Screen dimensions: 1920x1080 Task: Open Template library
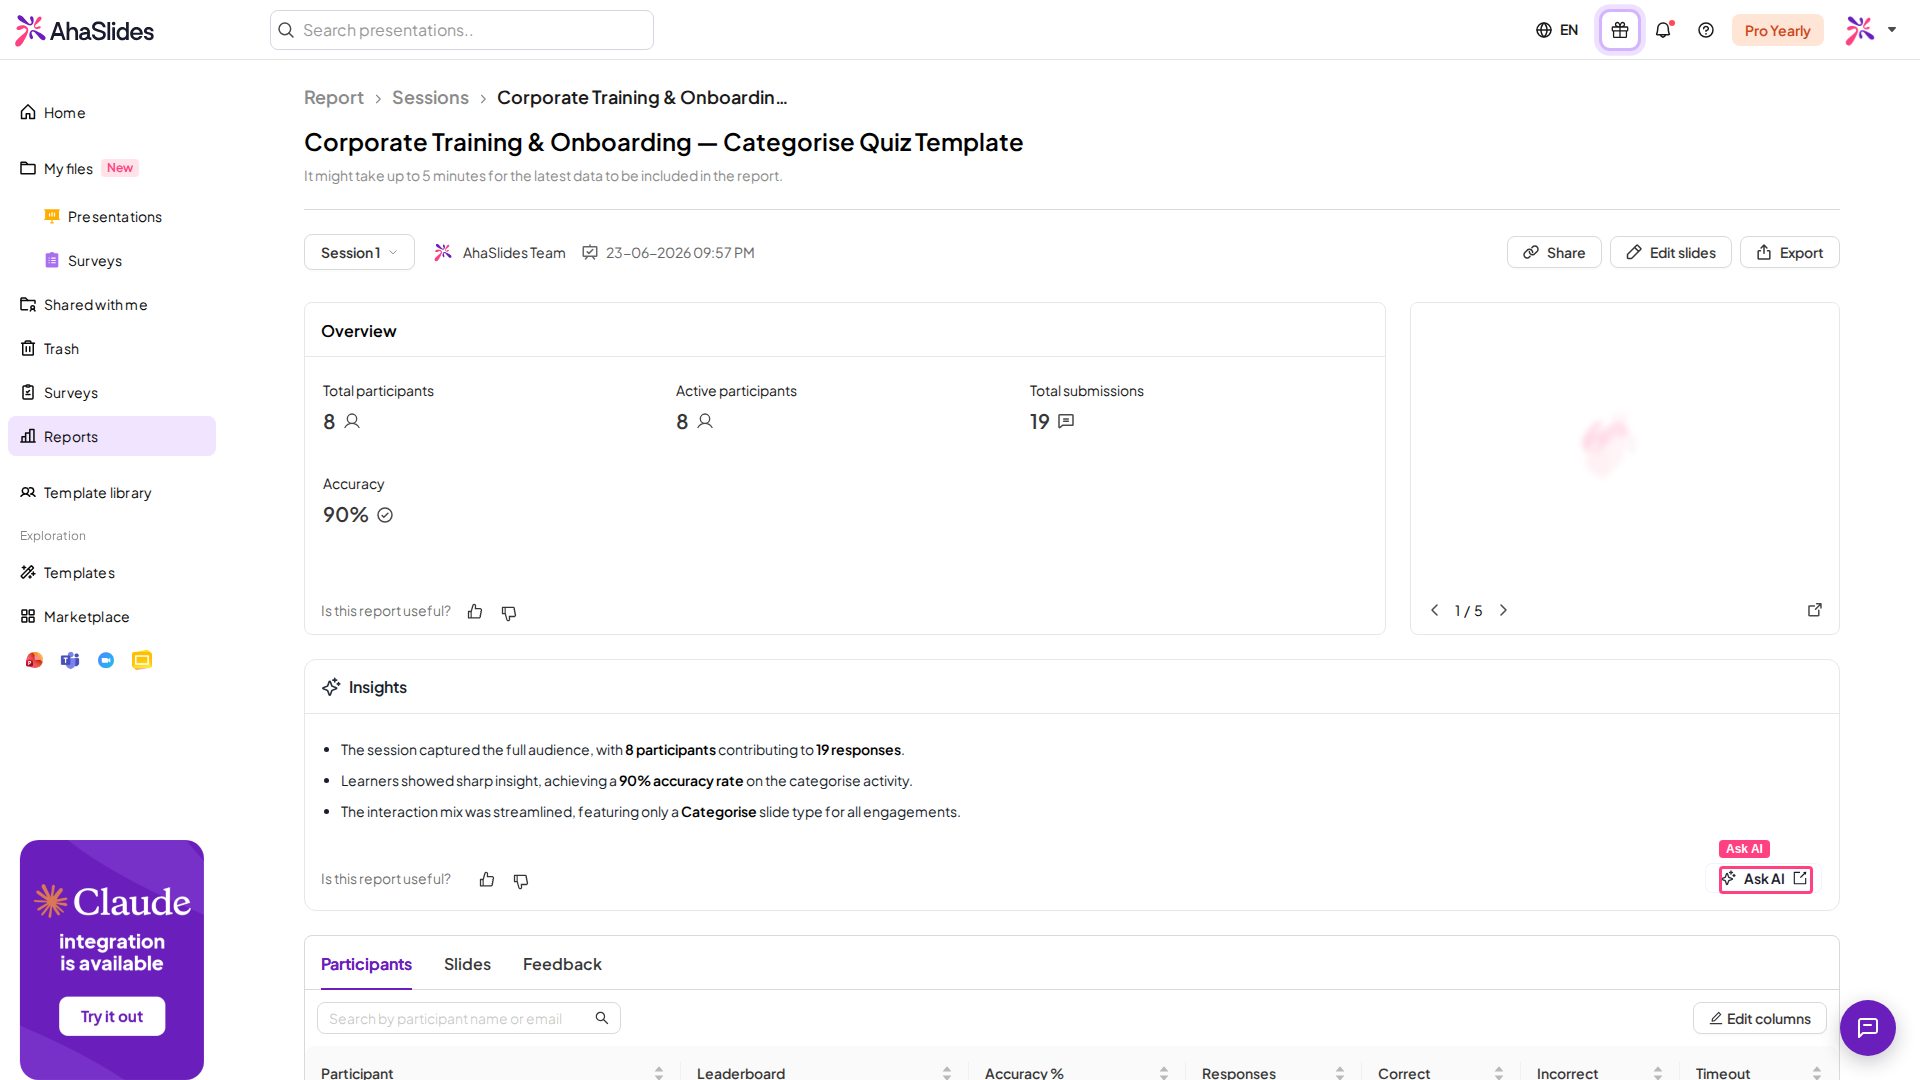[x=112, y=493]
